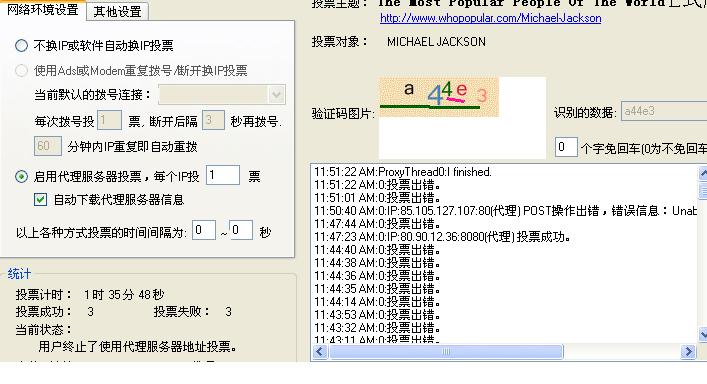707x384 pixels.
Task: Select the Ads或Modem重复拨号 radio option
Action: pos(21,71)
